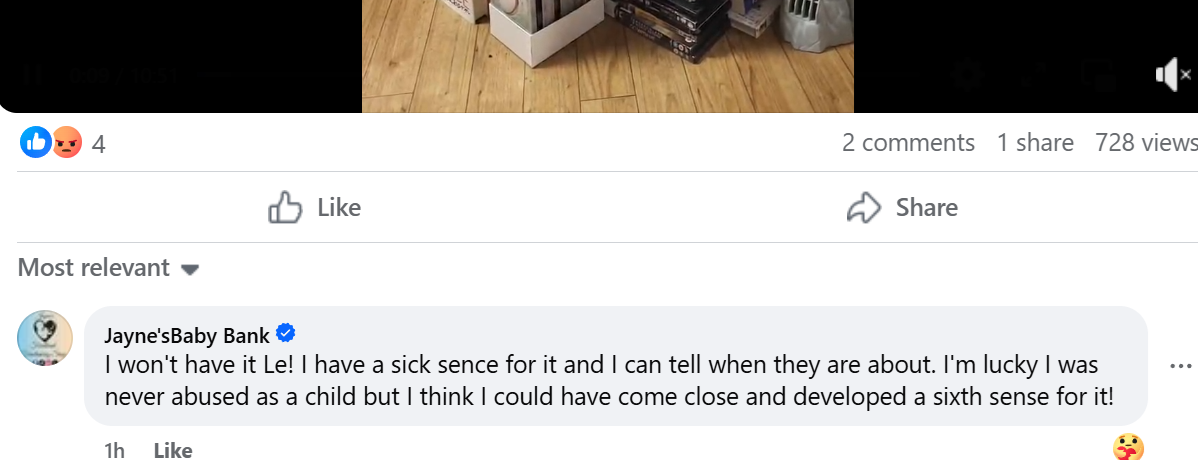The image size is (1198, 460).
Task: Click the blue verified badge
Action: [285, 334]
